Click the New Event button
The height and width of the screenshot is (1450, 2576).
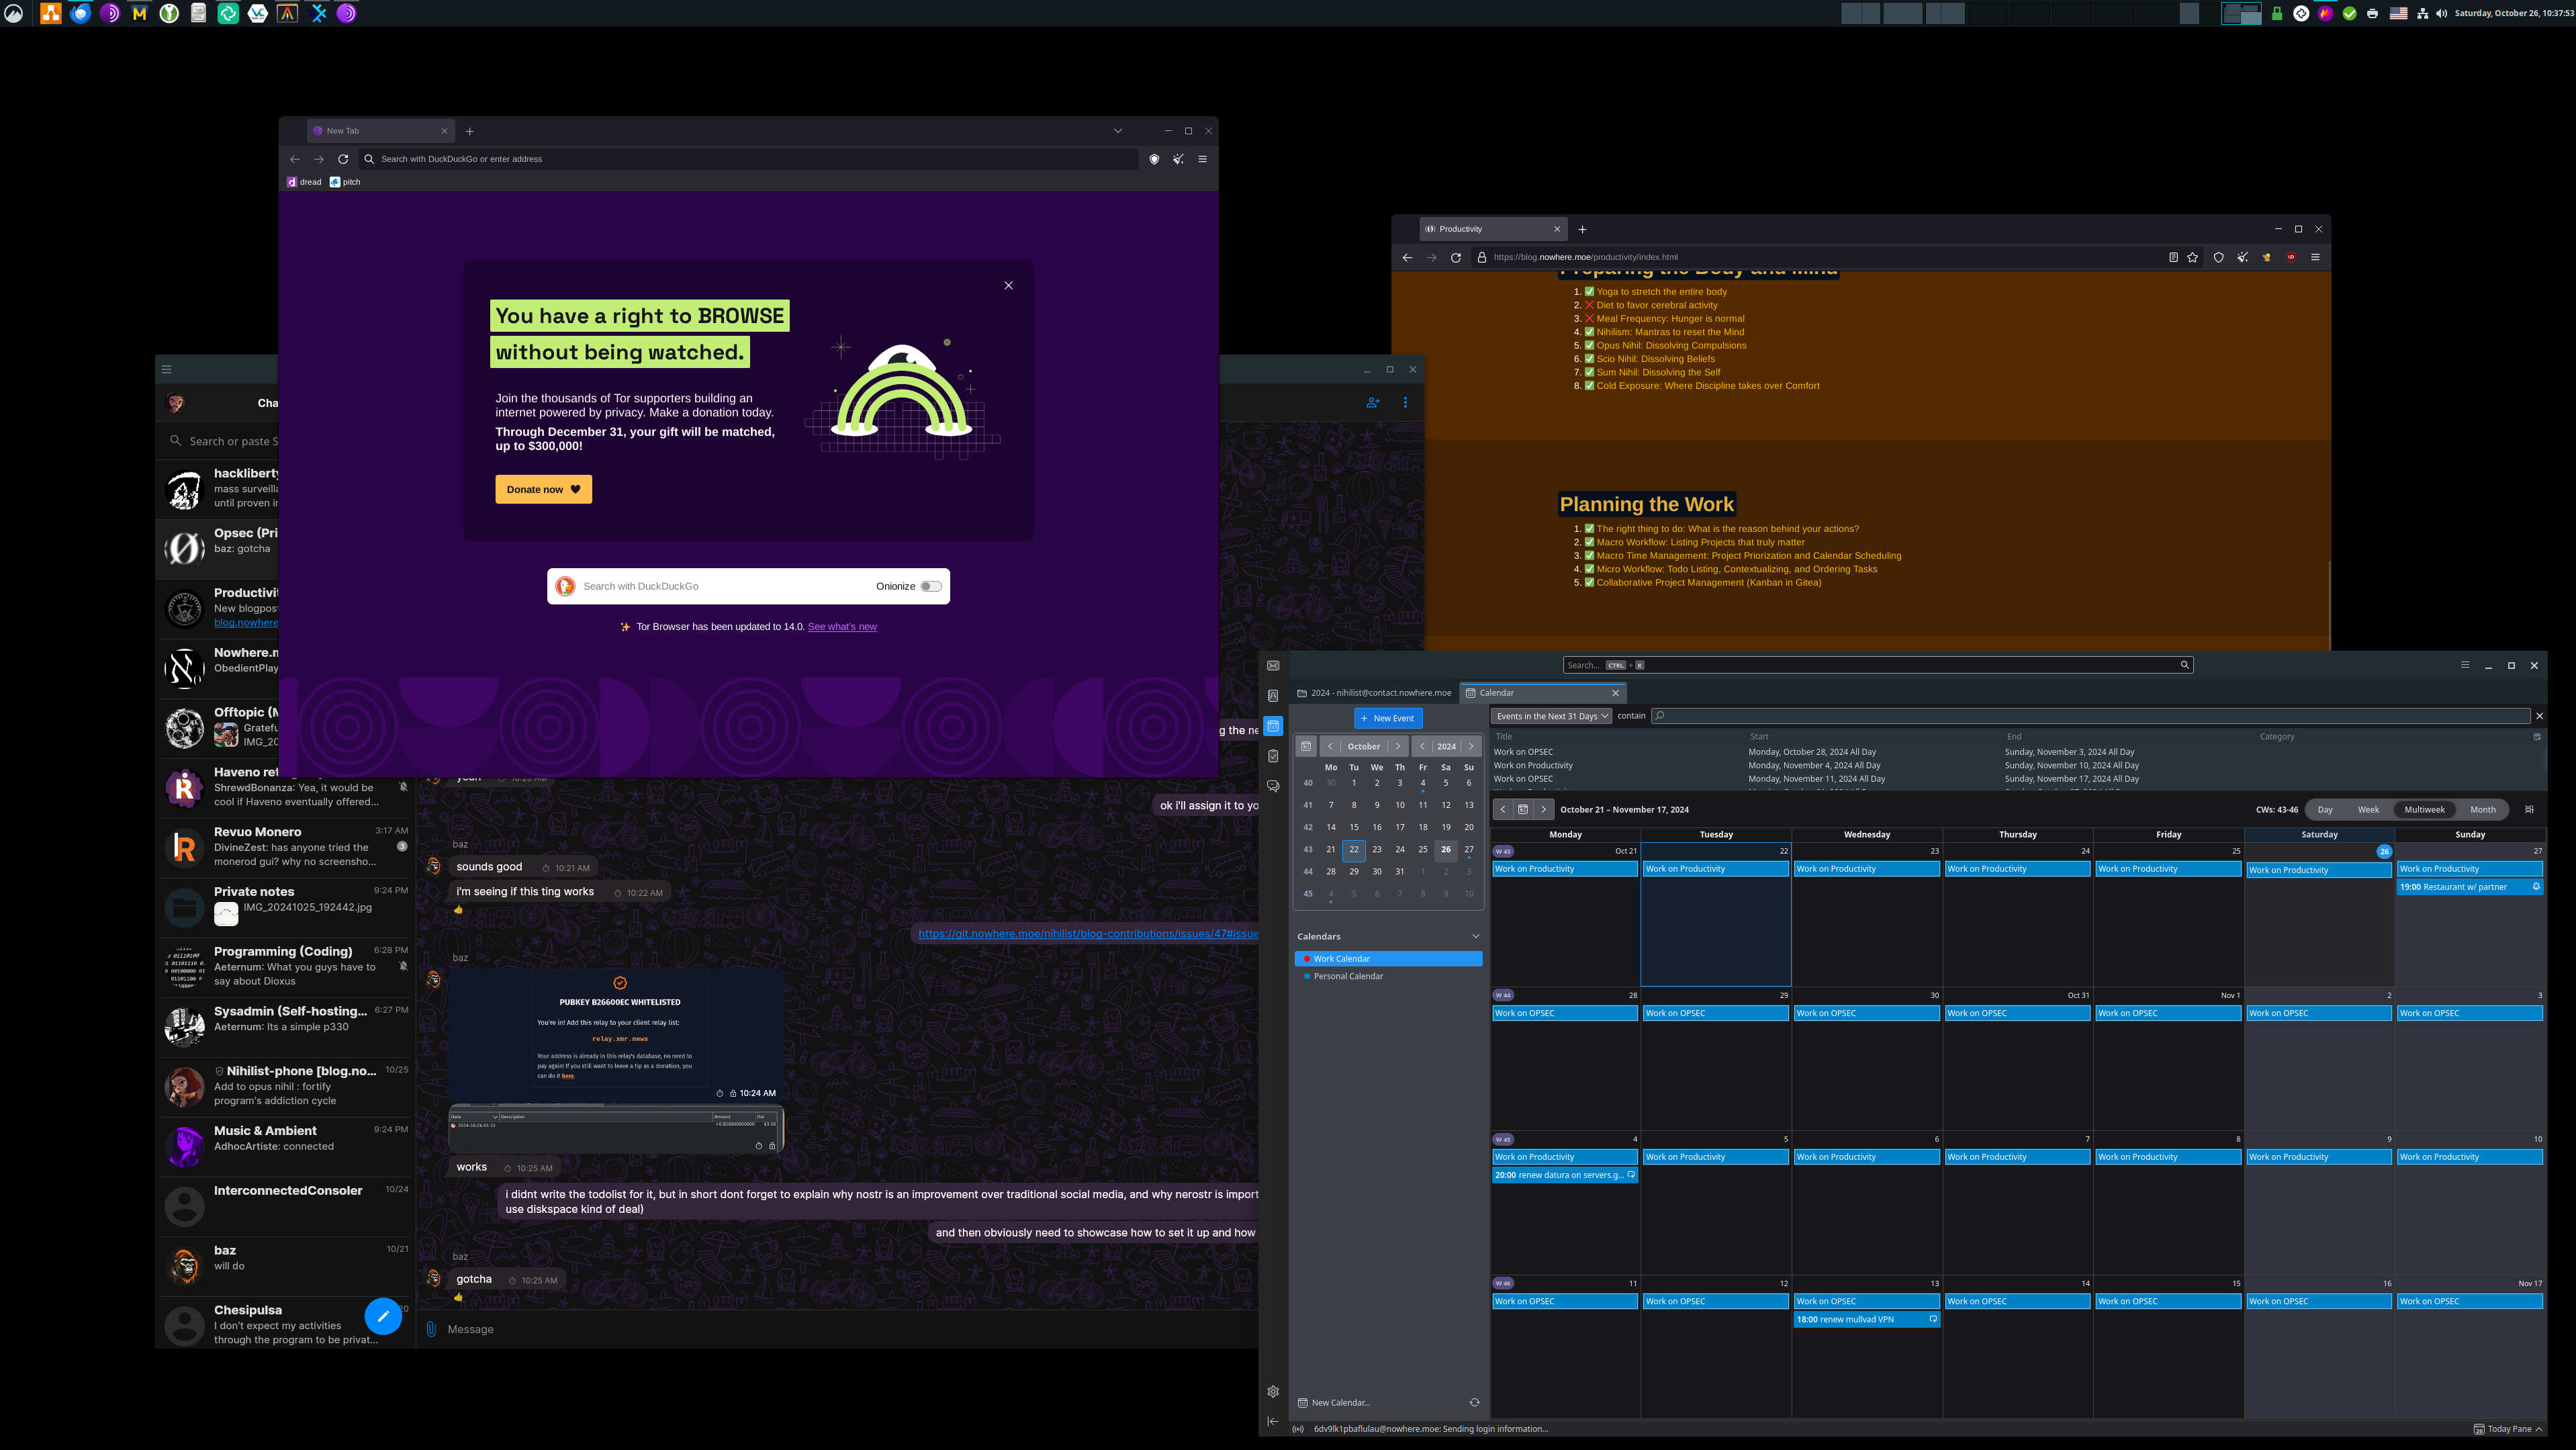[1388, 718]
